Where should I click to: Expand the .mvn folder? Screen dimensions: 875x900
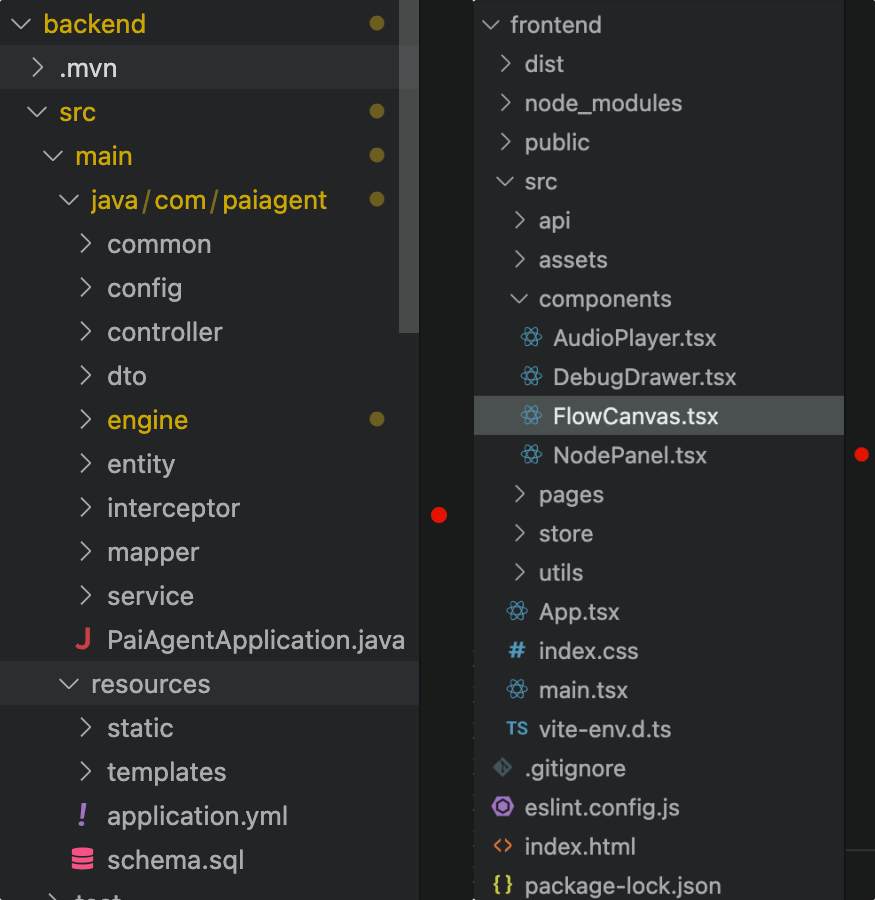click(x=38, y=68)
